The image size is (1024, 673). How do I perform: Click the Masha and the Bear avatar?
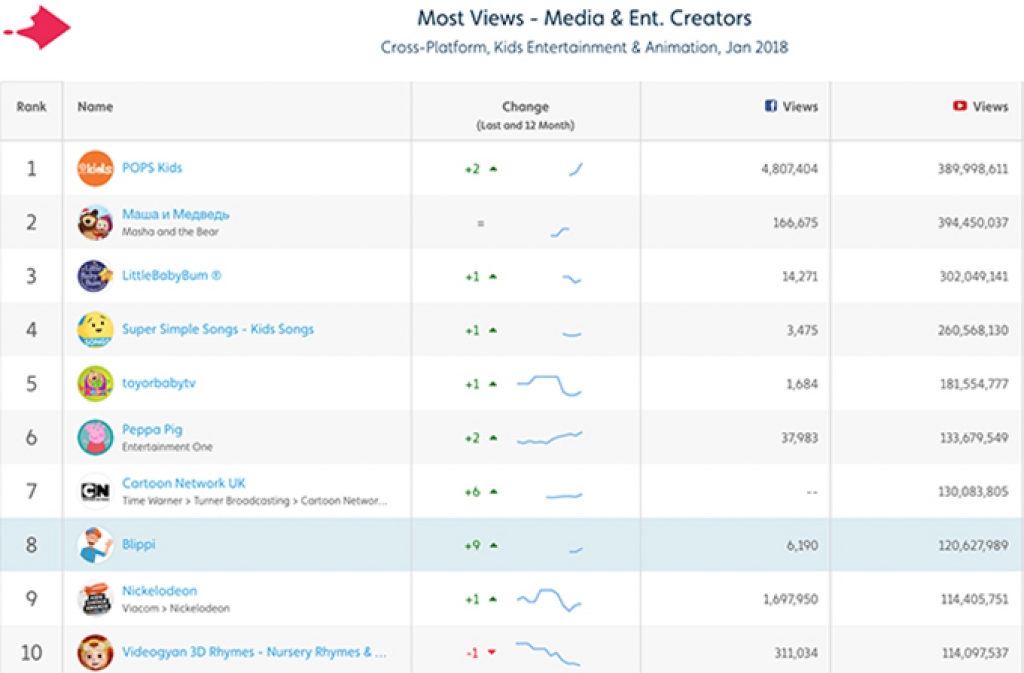95,222
